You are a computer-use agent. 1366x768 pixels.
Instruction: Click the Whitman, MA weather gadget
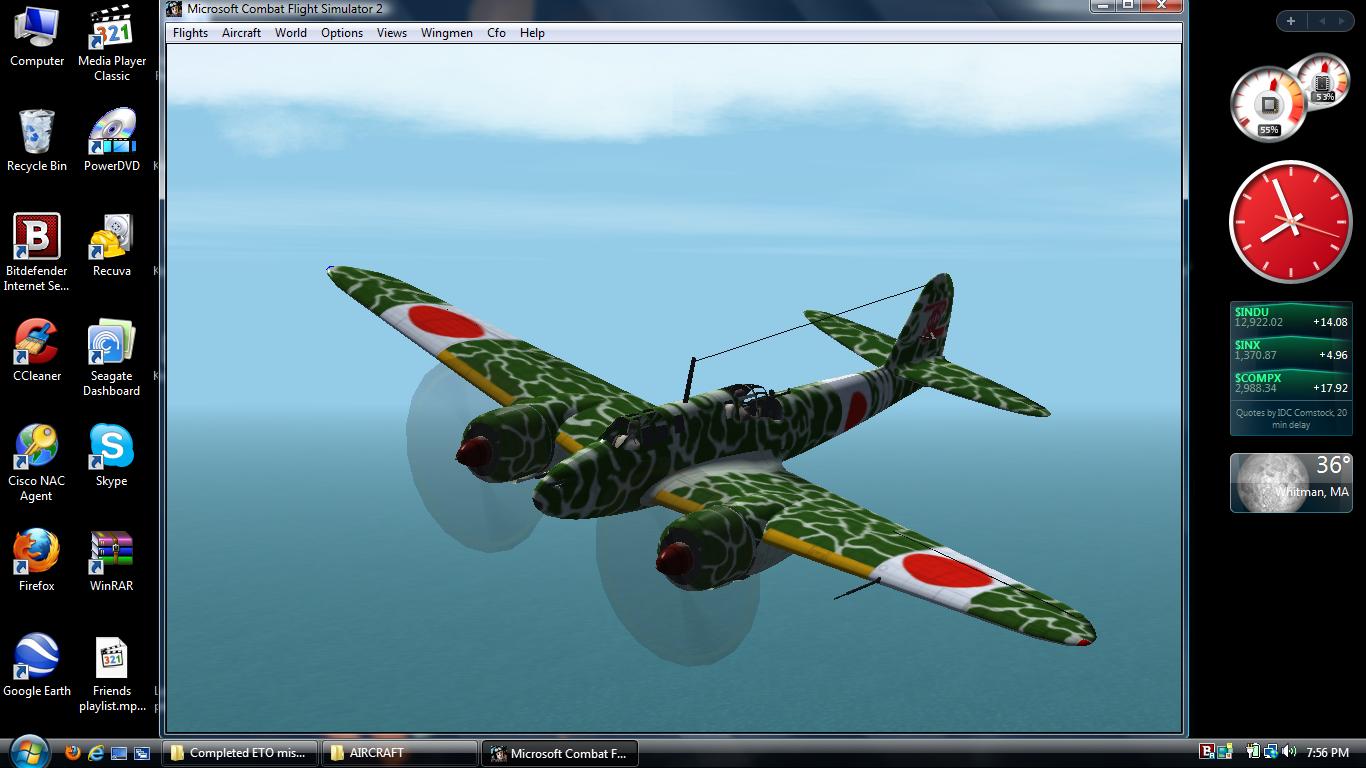click(1290, 482)
